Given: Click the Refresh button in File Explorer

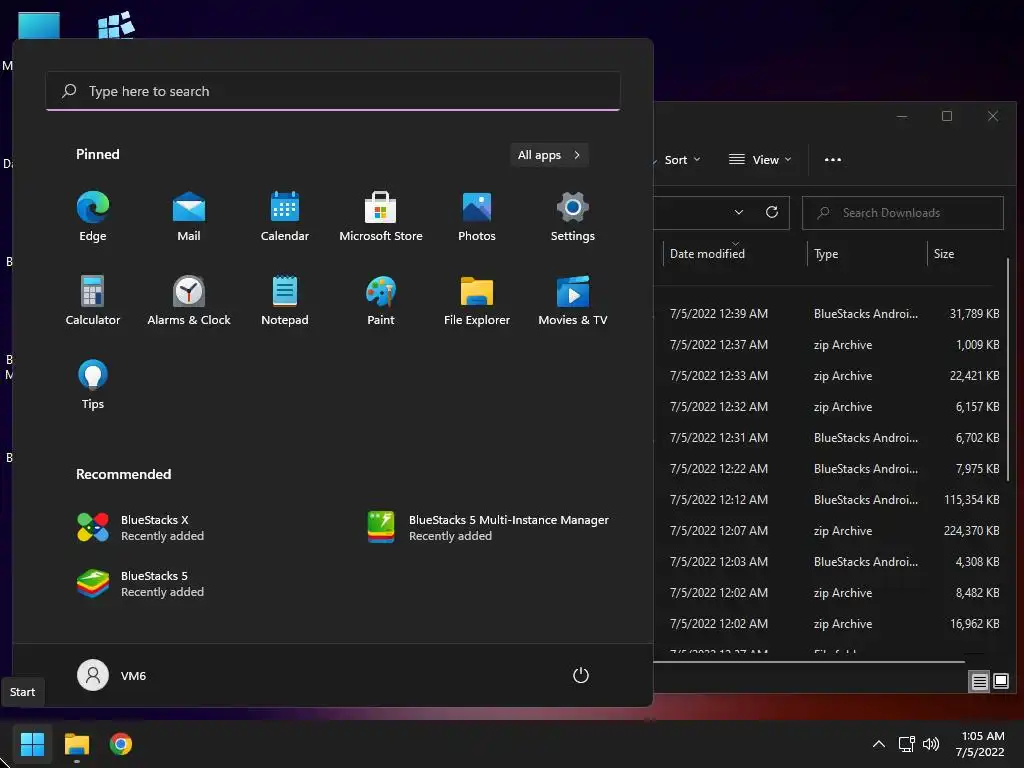Looking at the screenshot, I should pyautogui.click(x=772, y=213).
